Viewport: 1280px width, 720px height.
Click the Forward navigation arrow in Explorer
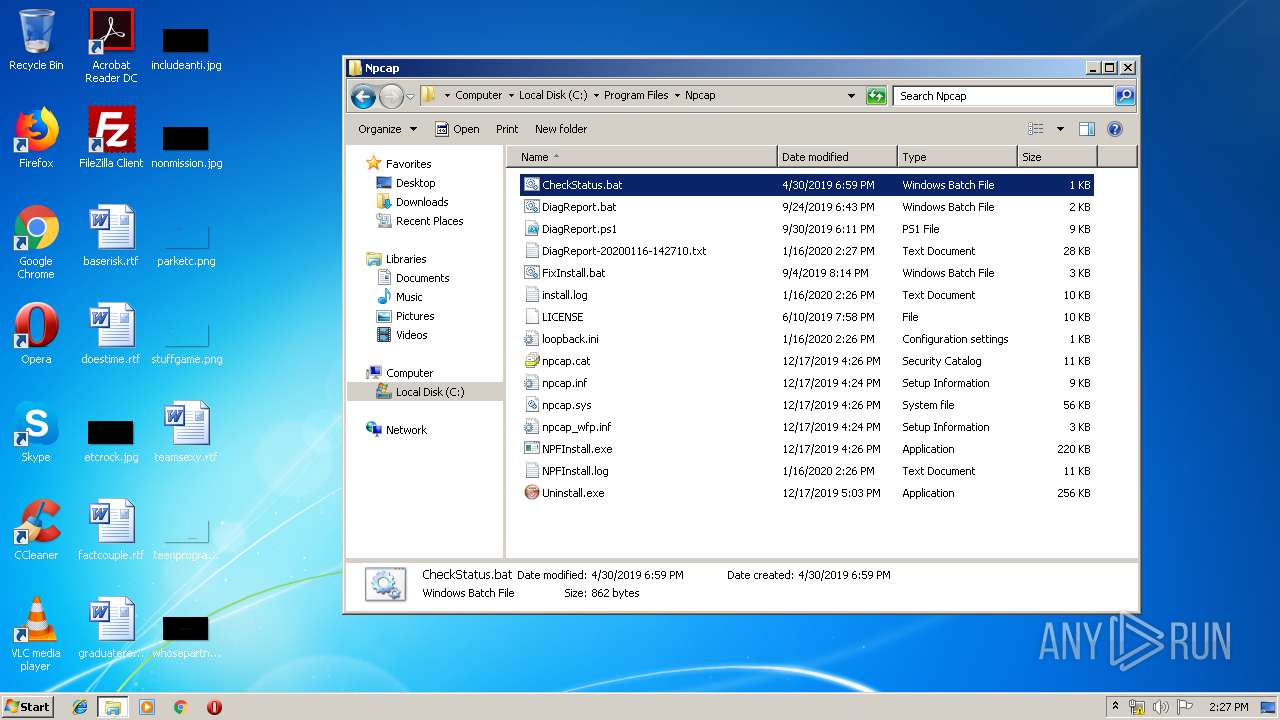click(x=391, y=96)
